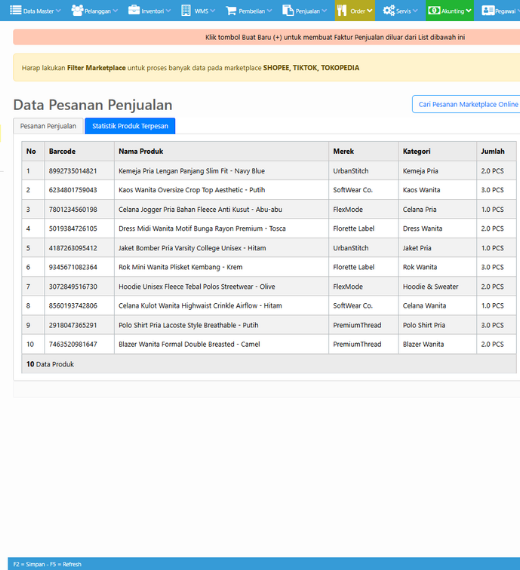Click the Pembelian shopping cart icon
The width and height of the screenshot is (520, 570).
[x=231, y=11]
